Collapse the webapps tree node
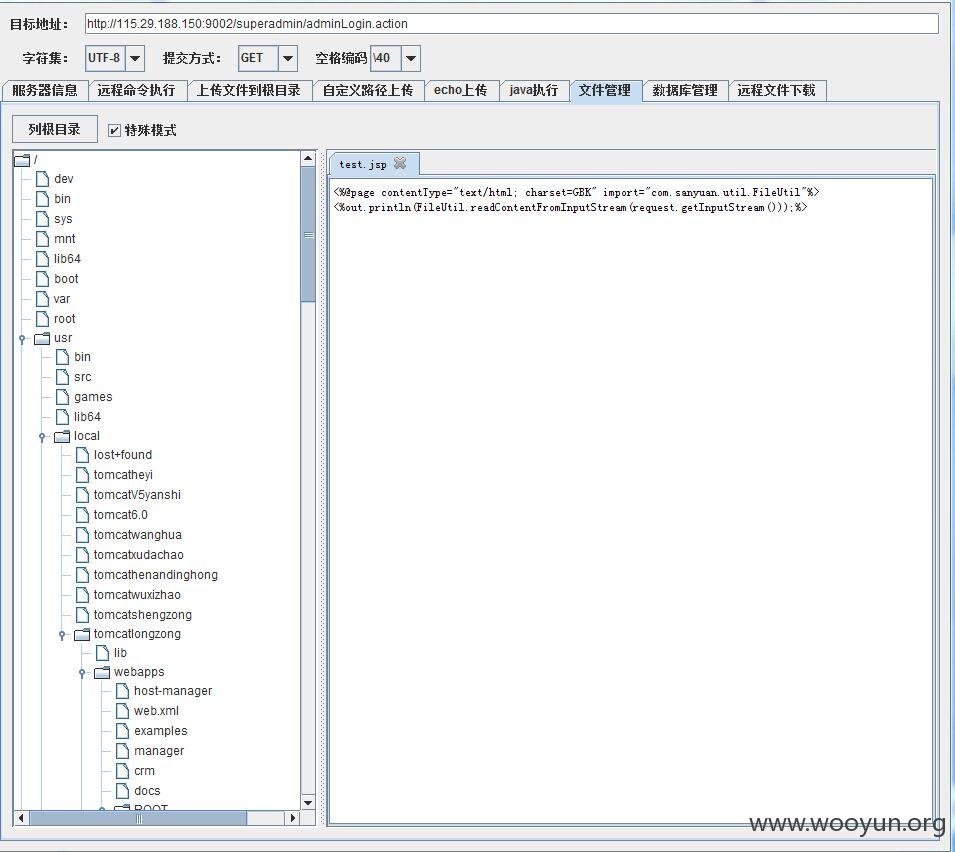The height and width of the screenshot is (852, 955). pos(82,673)
